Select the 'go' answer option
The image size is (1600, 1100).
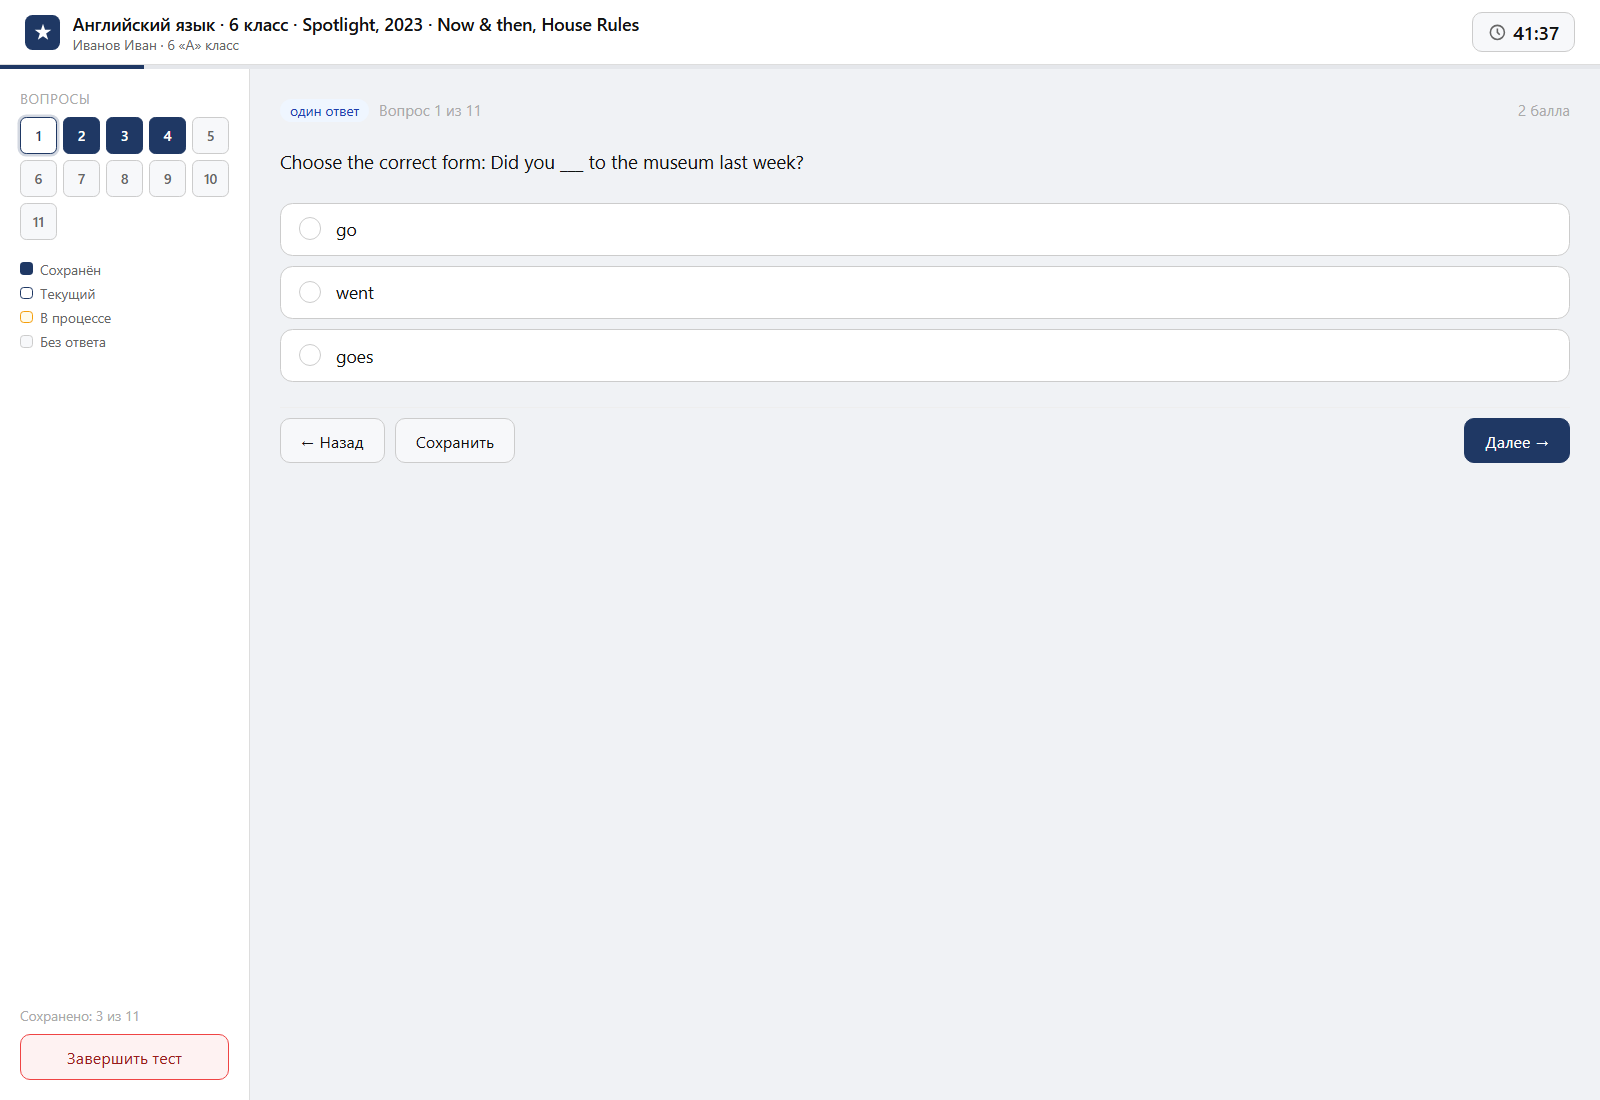(x=924, y=230)
